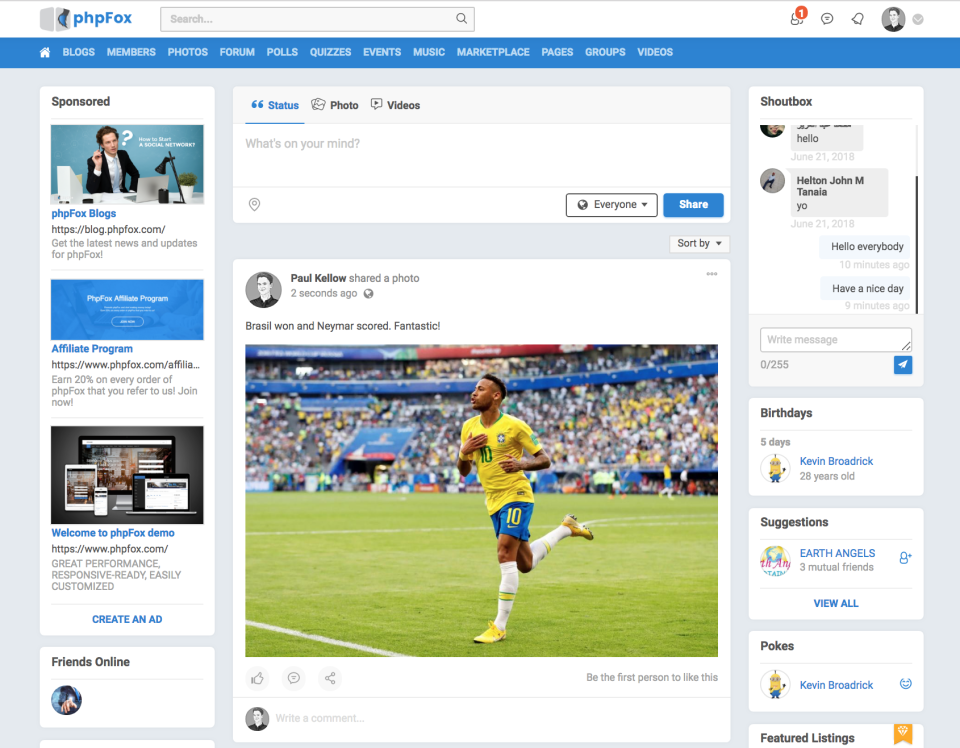Share the post using the share icon

330,678
